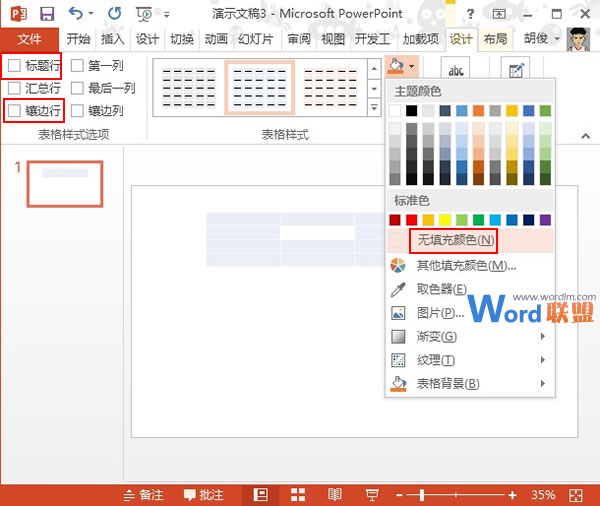Screen dimensions: 600x506
Task: Enable the Header Row (标题行) checkbox
Action: coord(14,65)
